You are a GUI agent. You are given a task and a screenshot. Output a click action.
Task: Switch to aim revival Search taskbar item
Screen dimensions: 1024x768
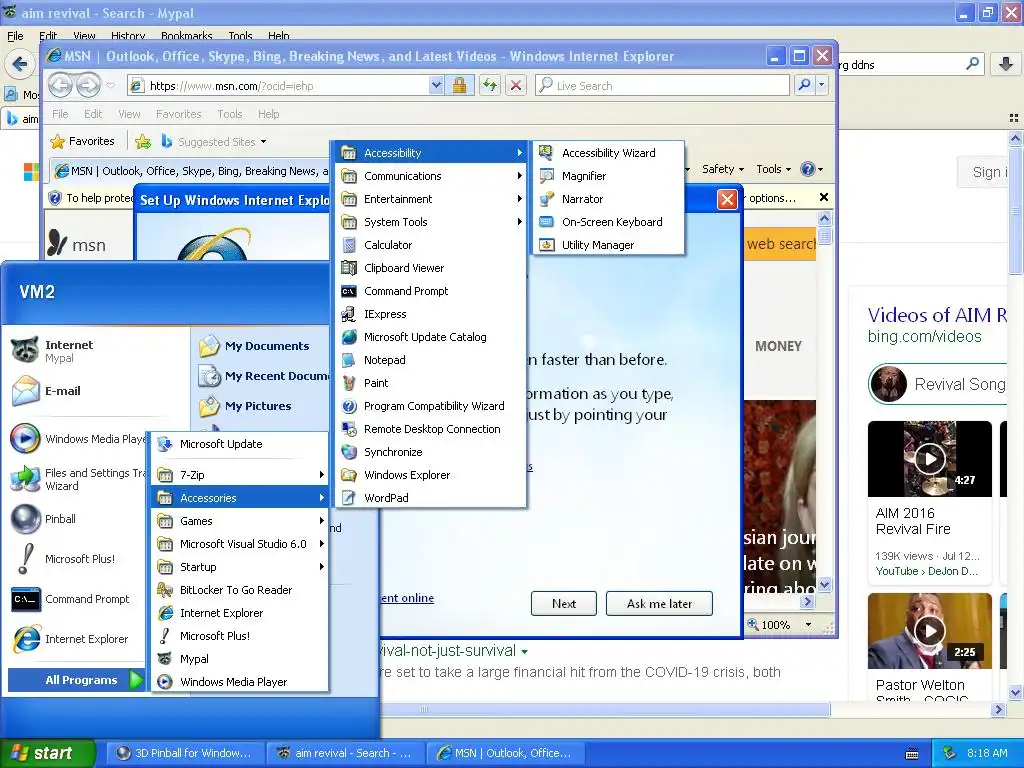345,753
